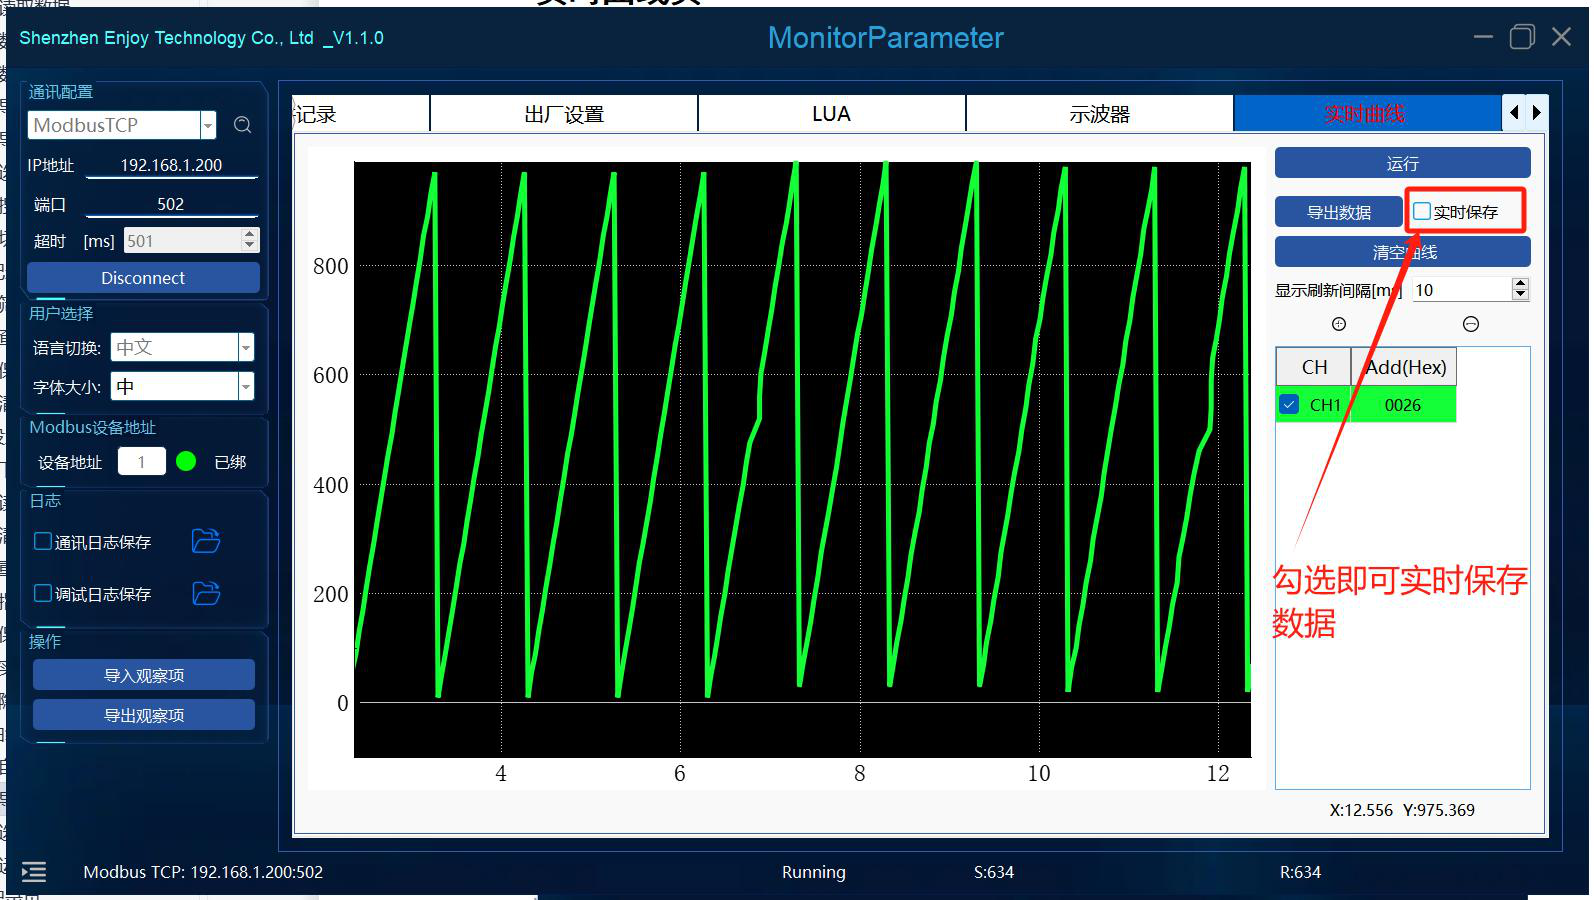Click the 清空曲线 clear curve button

click(x=1402, y=252)
